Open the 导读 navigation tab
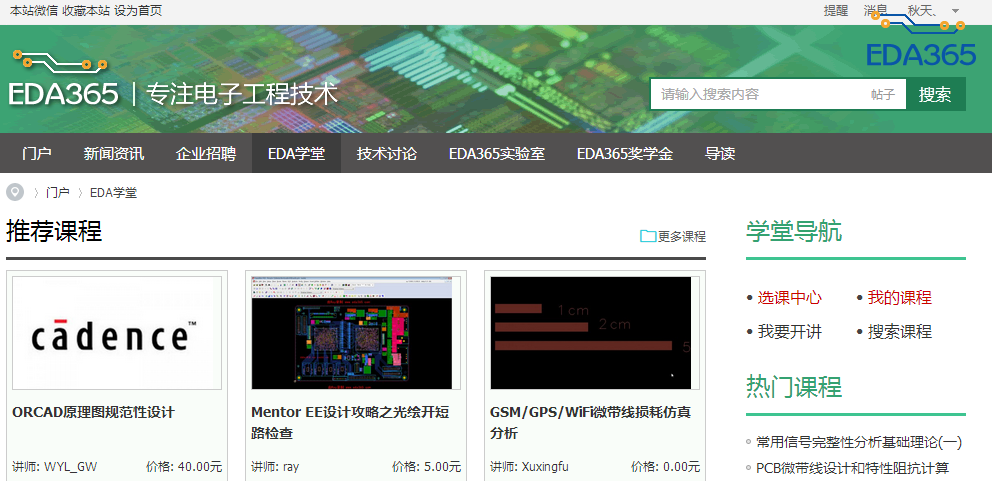Screen dimensions: 992x481 click(720, 153)
